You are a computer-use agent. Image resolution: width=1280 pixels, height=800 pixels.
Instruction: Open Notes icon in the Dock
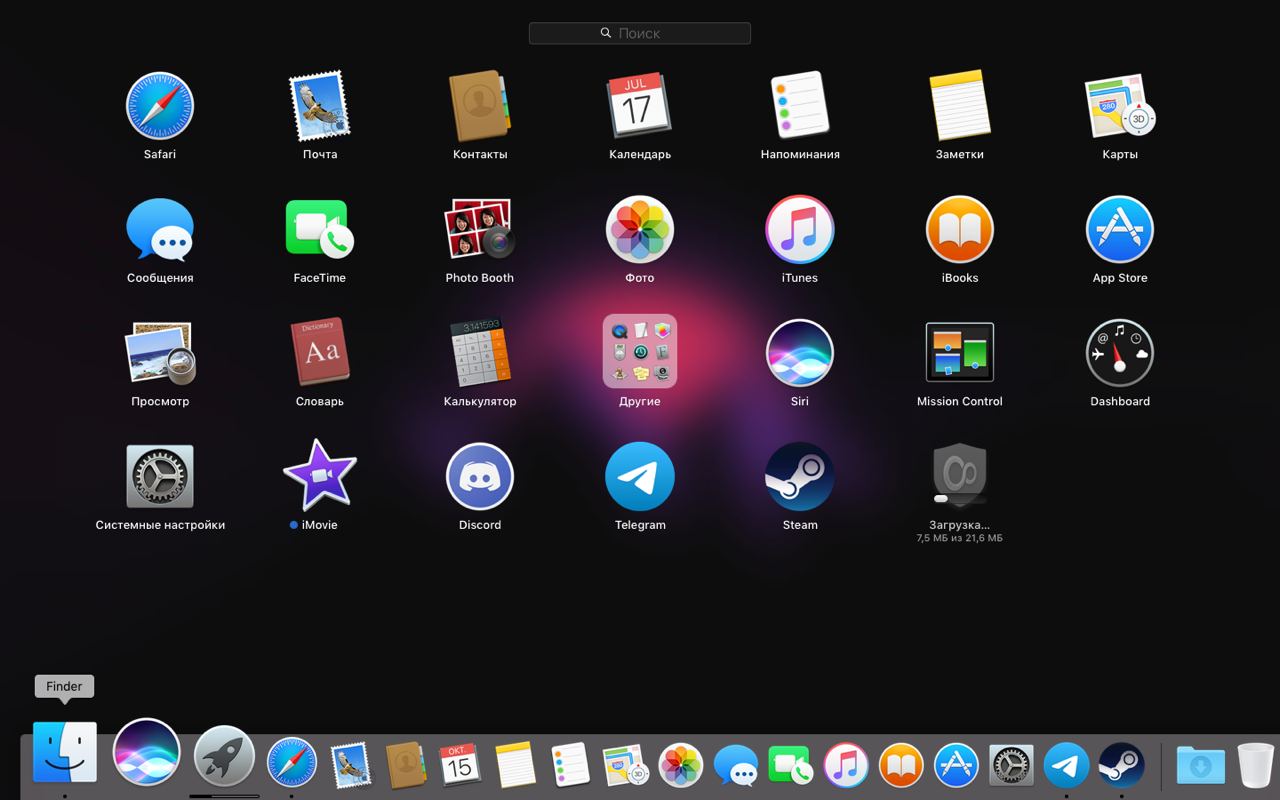(516, 765)
